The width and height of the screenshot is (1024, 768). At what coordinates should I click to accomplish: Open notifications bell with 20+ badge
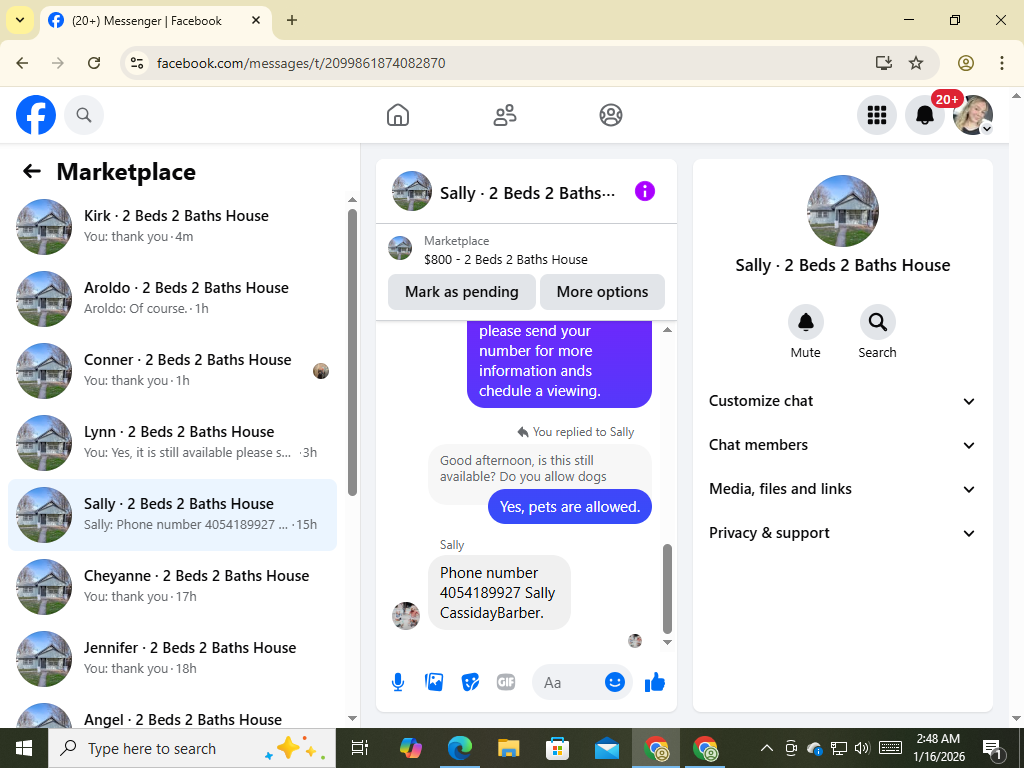point(925,115)
